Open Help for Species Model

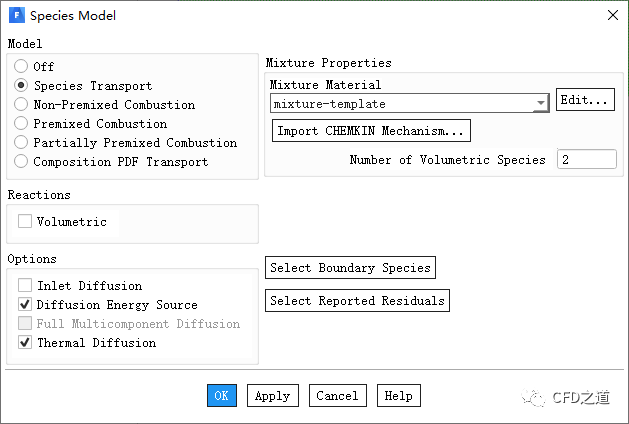point(398,396)
